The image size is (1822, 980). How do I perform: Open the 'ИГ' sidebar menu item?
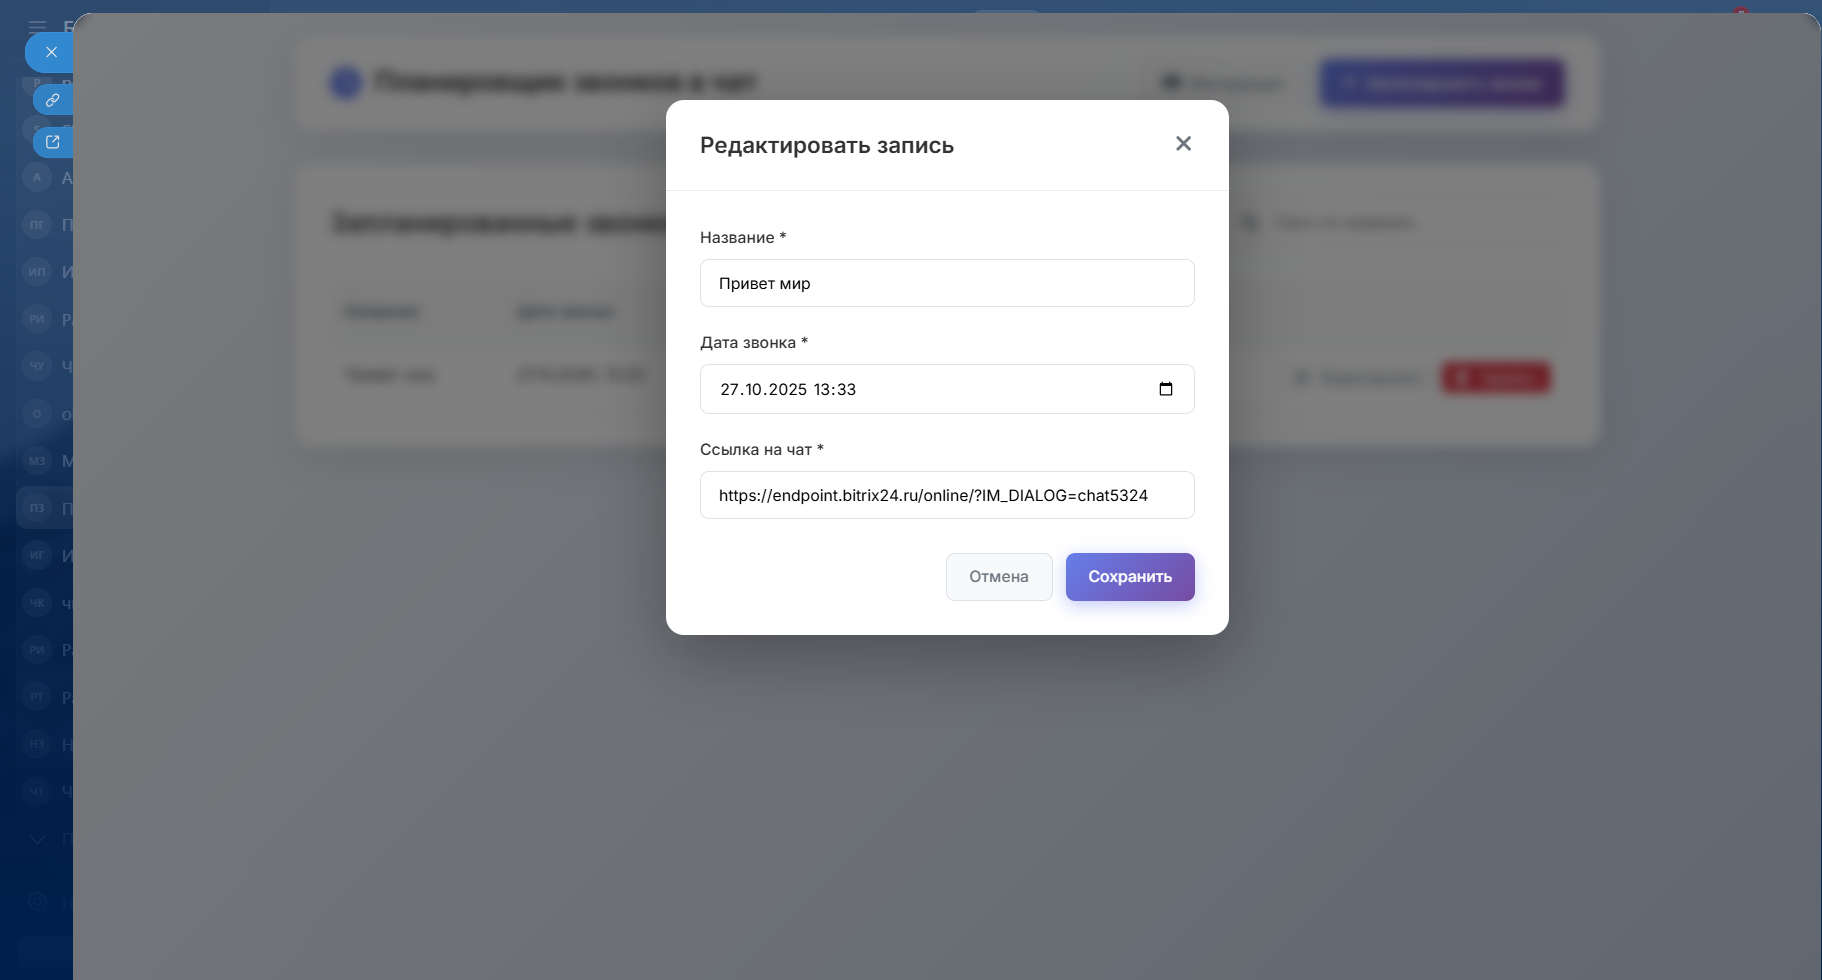(x=37, y=555)
